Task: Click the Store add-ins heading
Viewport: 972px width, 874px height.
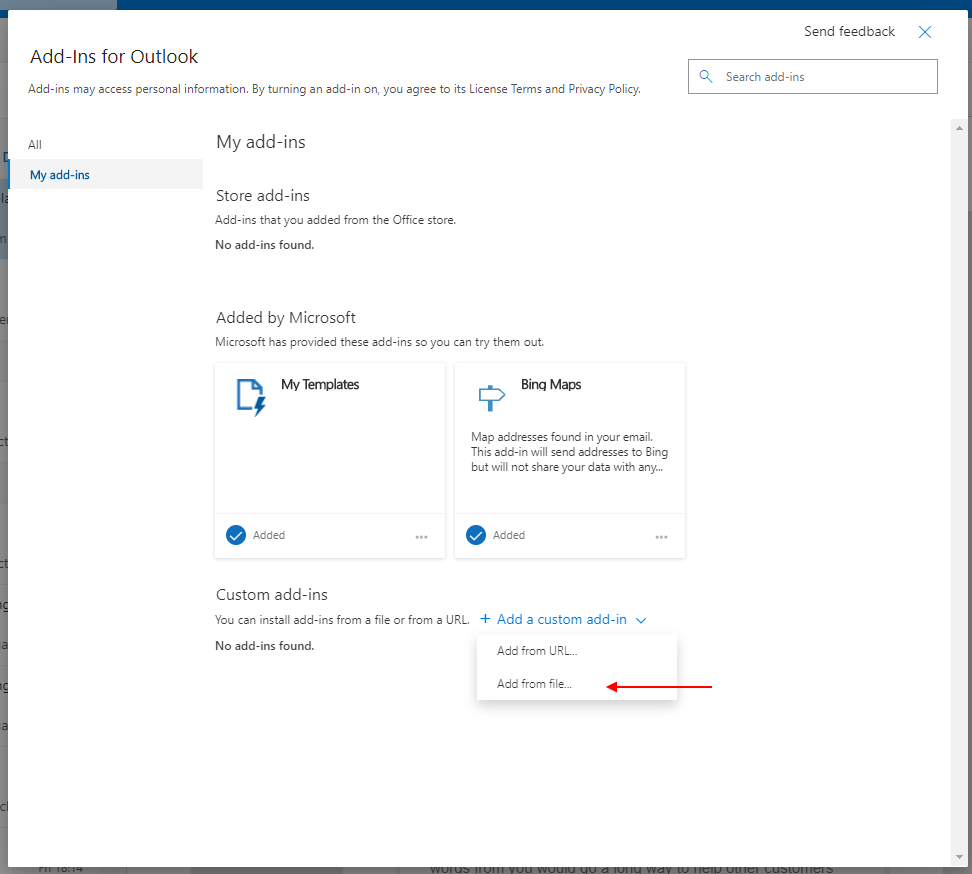Action: click(x=263, y=196)
